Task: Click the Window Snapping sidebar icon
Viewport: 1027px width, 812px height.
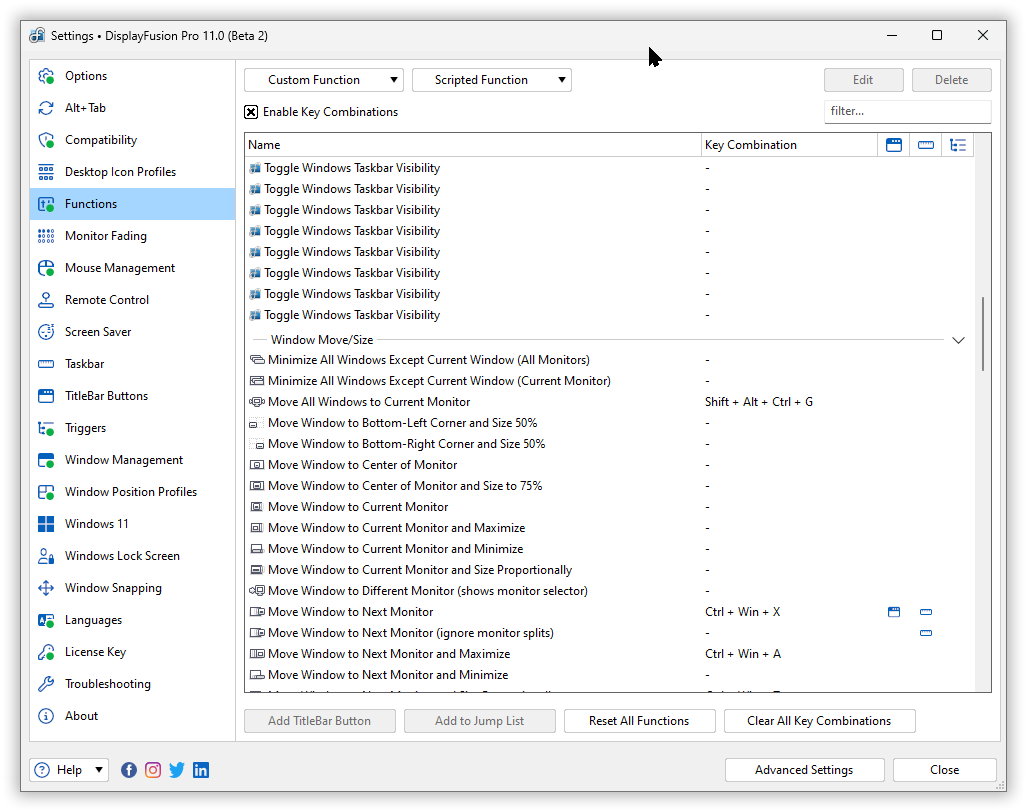Action: click(46, 588)
